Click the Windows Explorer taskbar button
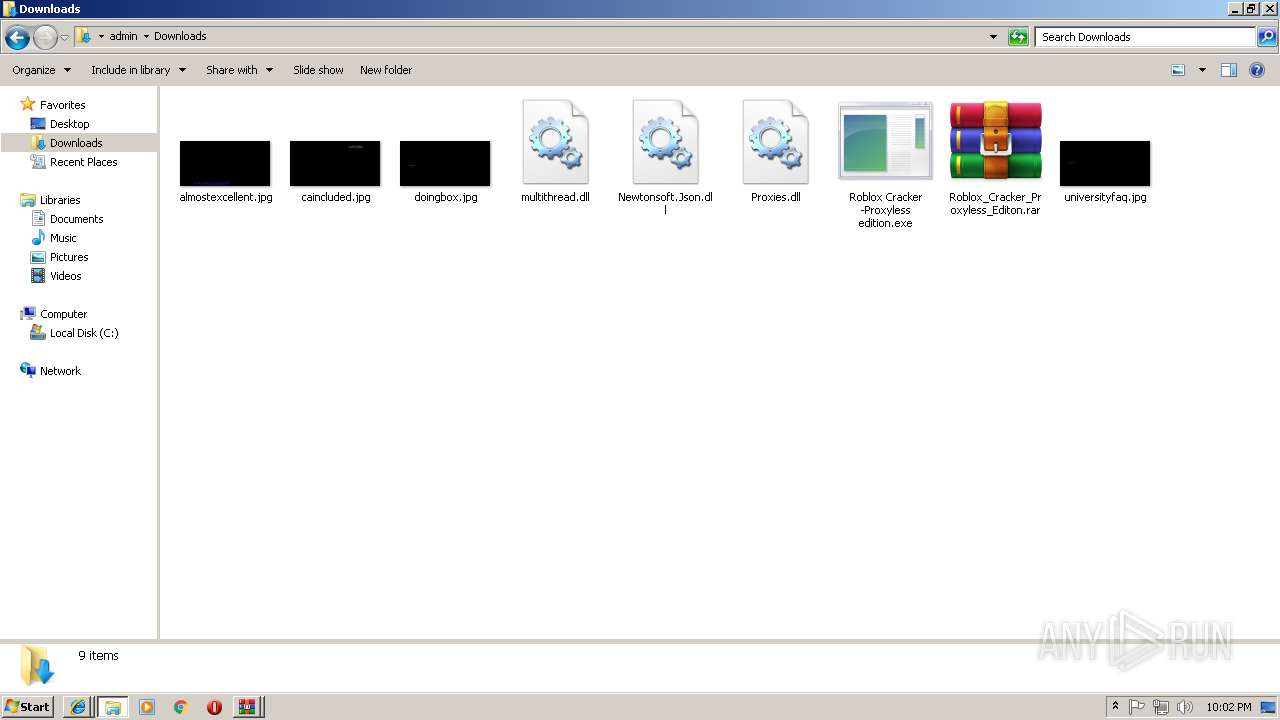Viewport: 1280px width, 720px height. pyautogui.click(x=112, y=707)
